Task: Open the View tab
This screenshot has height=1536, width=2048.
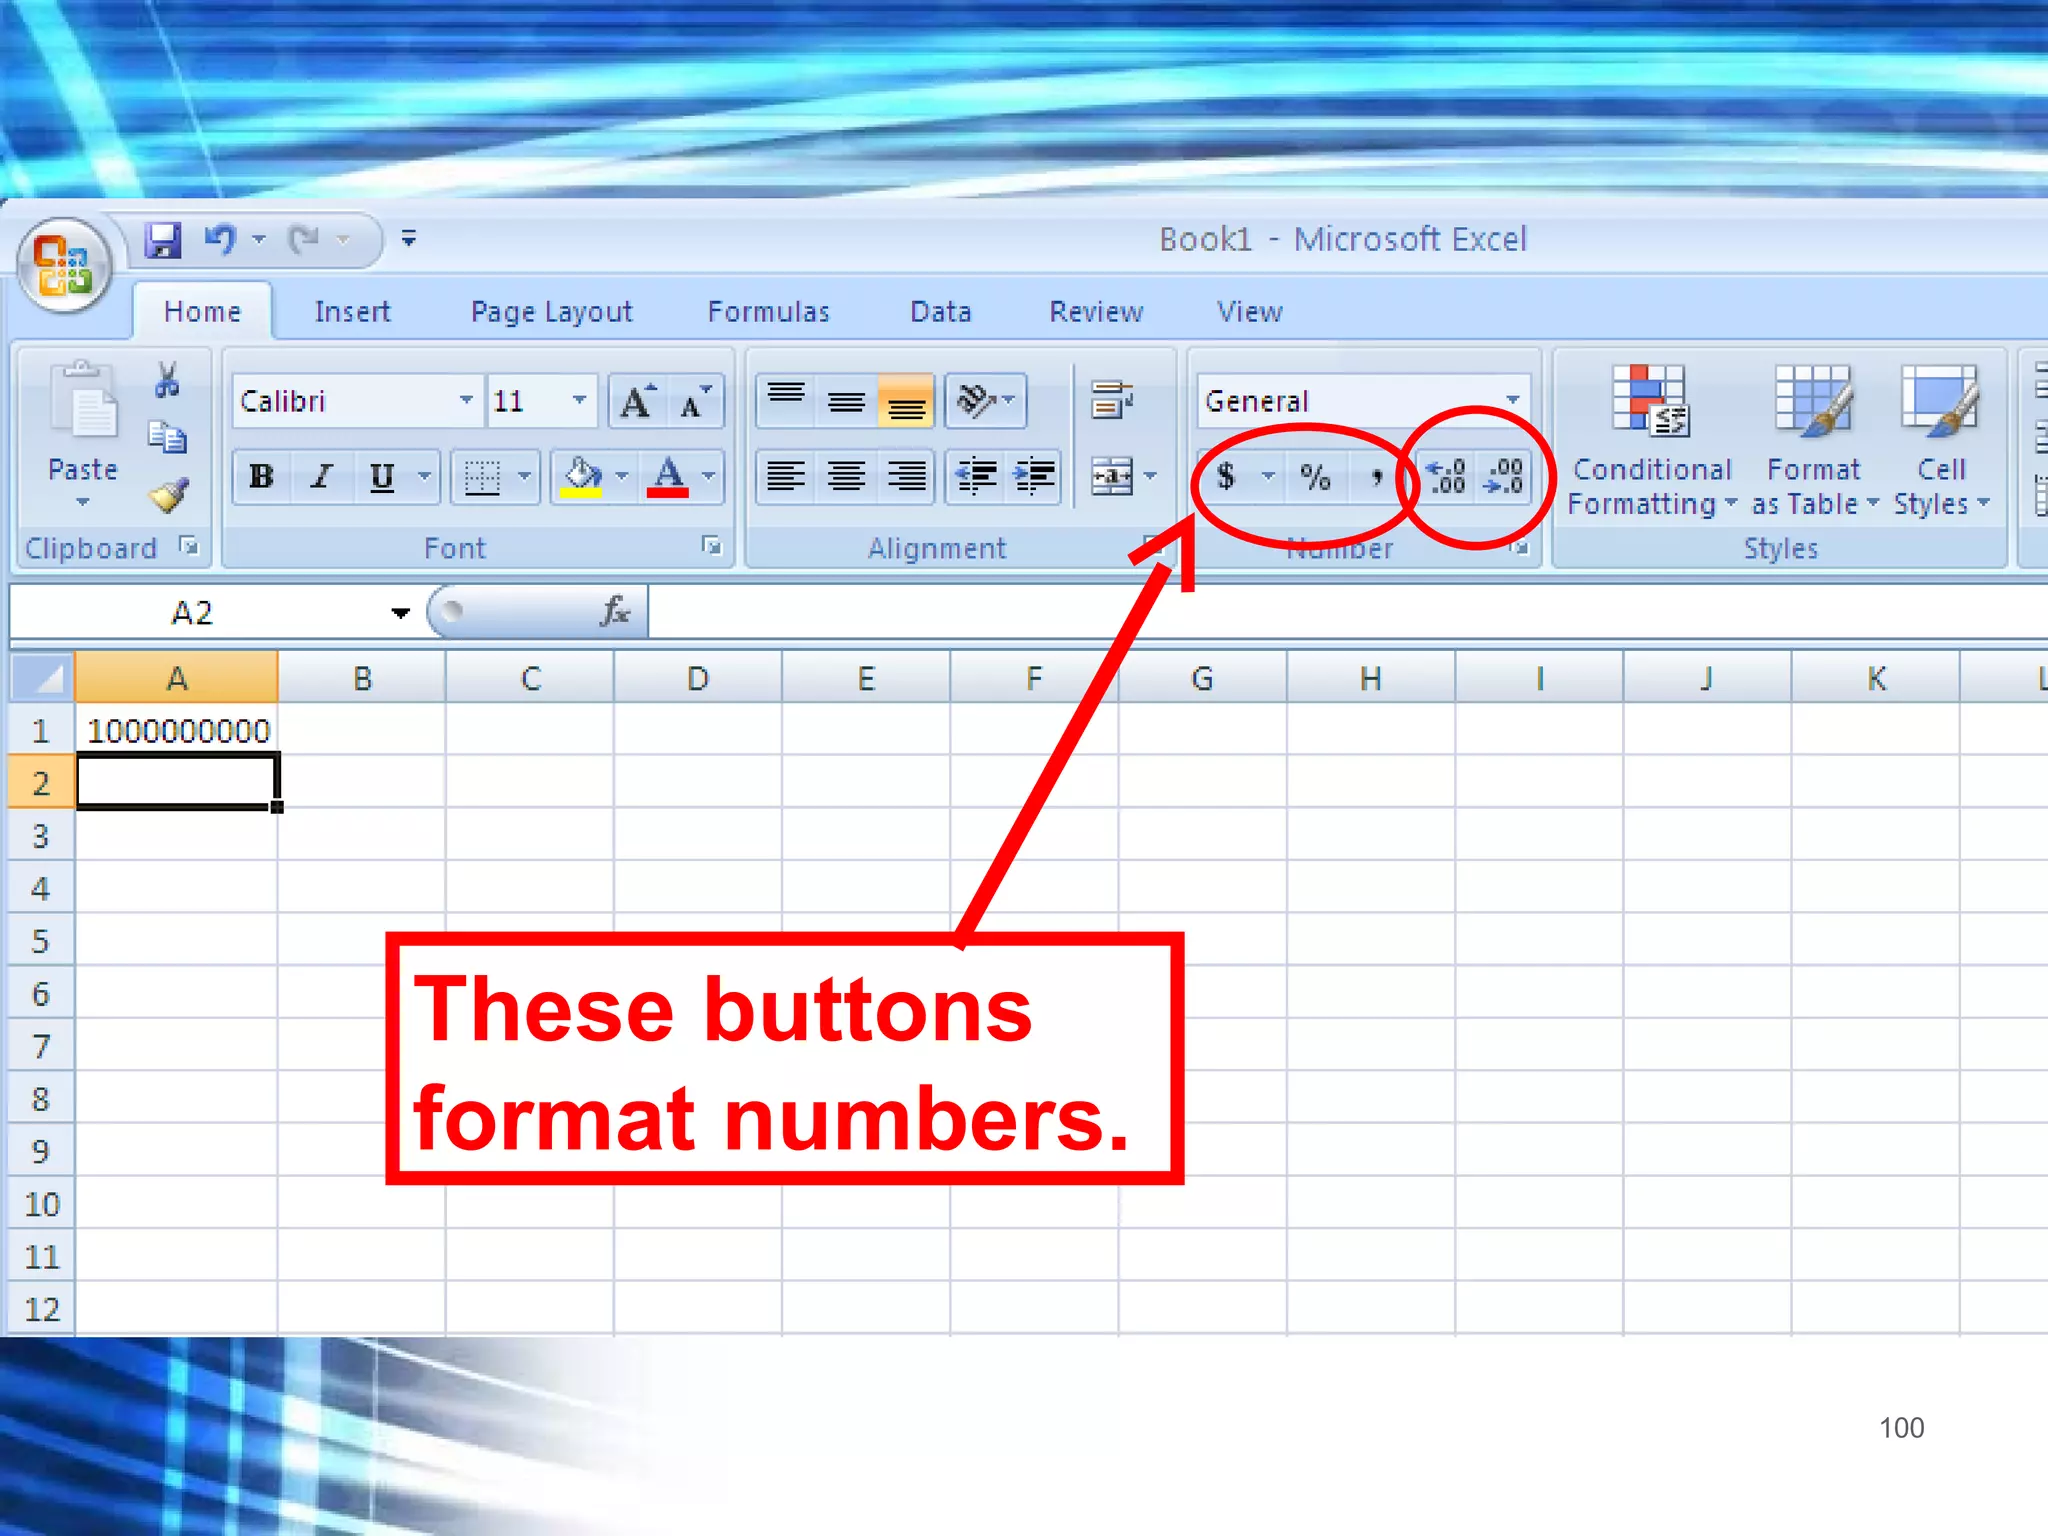Action: (1249, 312)
